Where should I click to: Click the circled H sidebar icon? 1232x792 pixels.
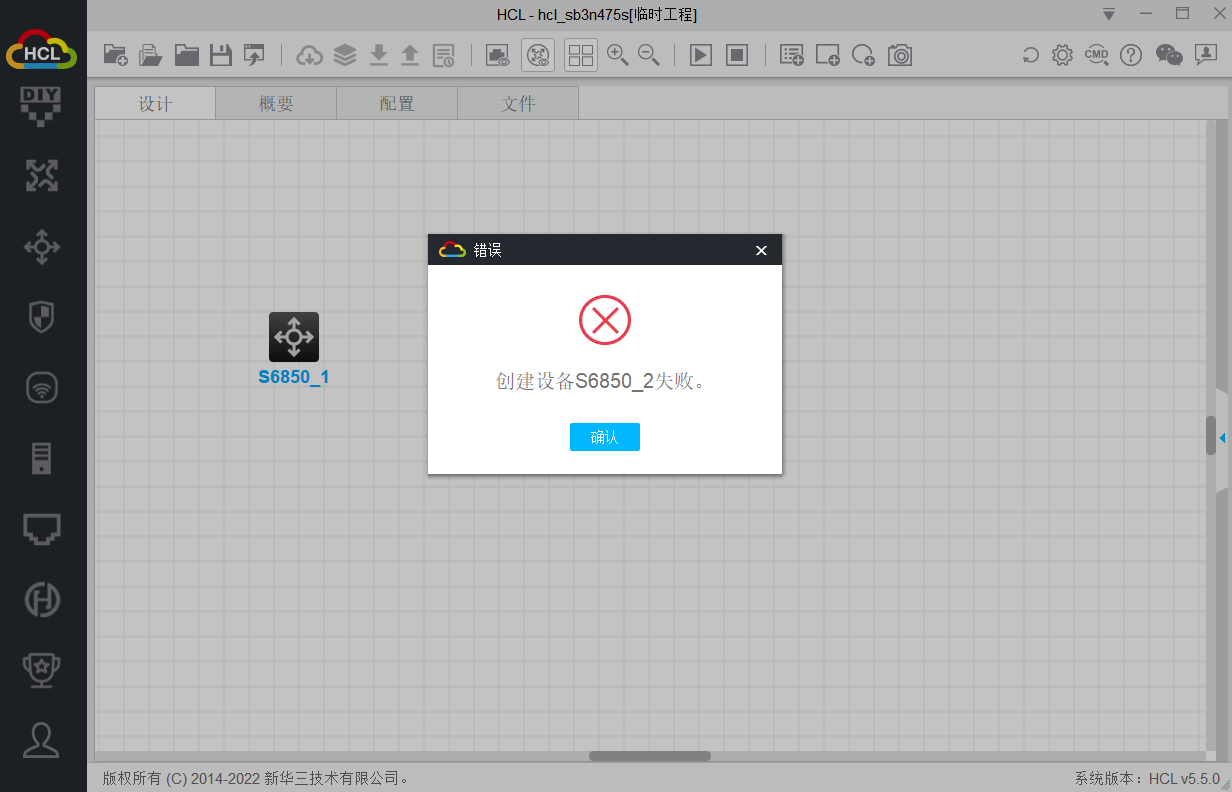pos(41,600)
